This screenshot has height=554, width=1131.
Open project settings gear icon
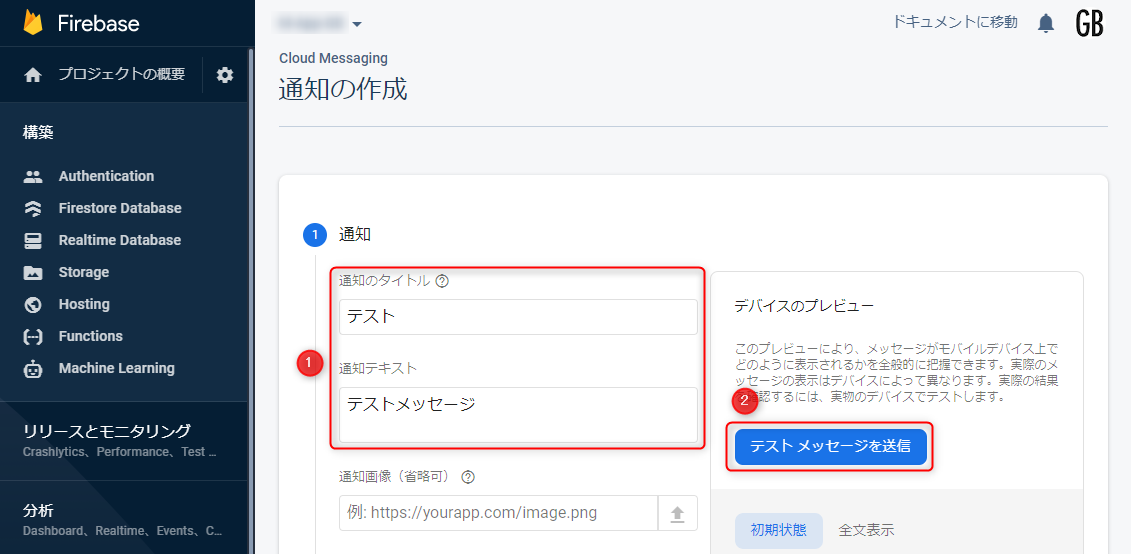225,75
